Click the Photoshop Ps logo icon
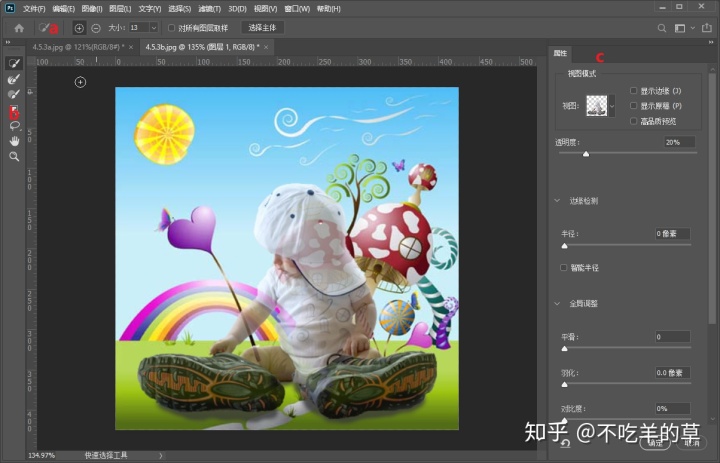This screenshot has height=463, width=720. click(x=10, y=8)
